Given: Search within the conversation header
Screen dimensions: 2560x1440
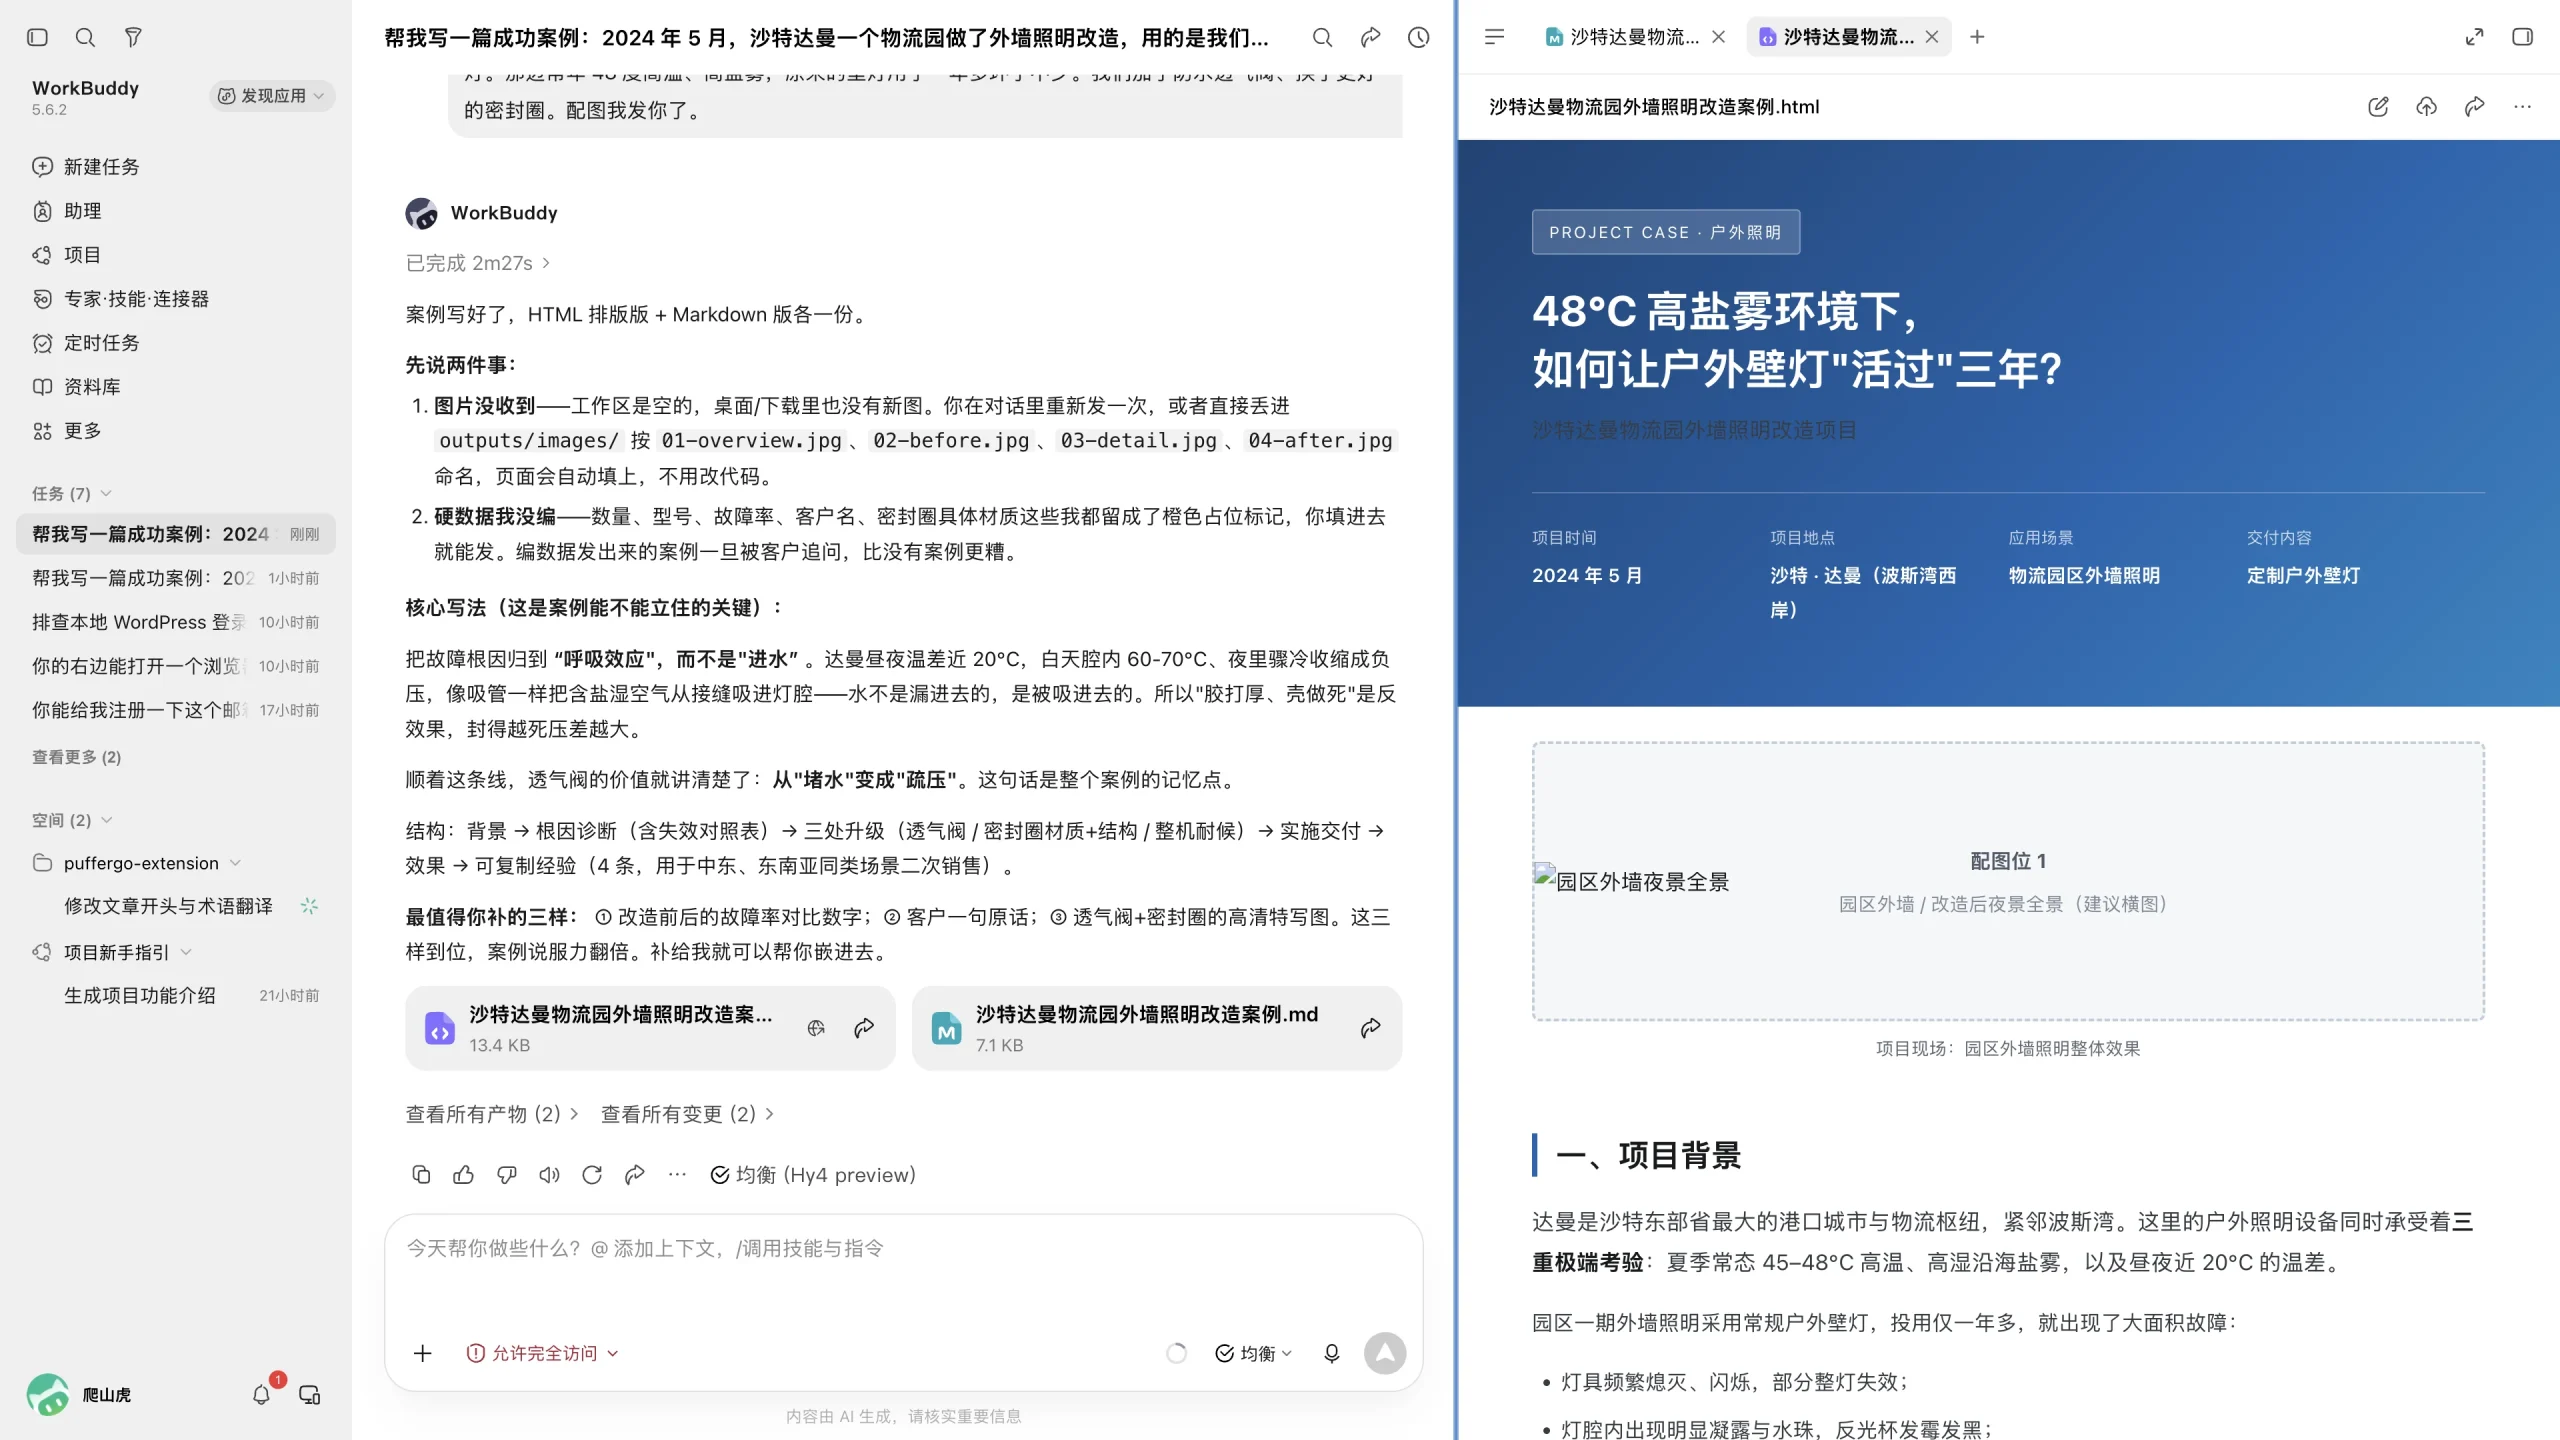Looking at the screenshot, I should [1322, 37].
